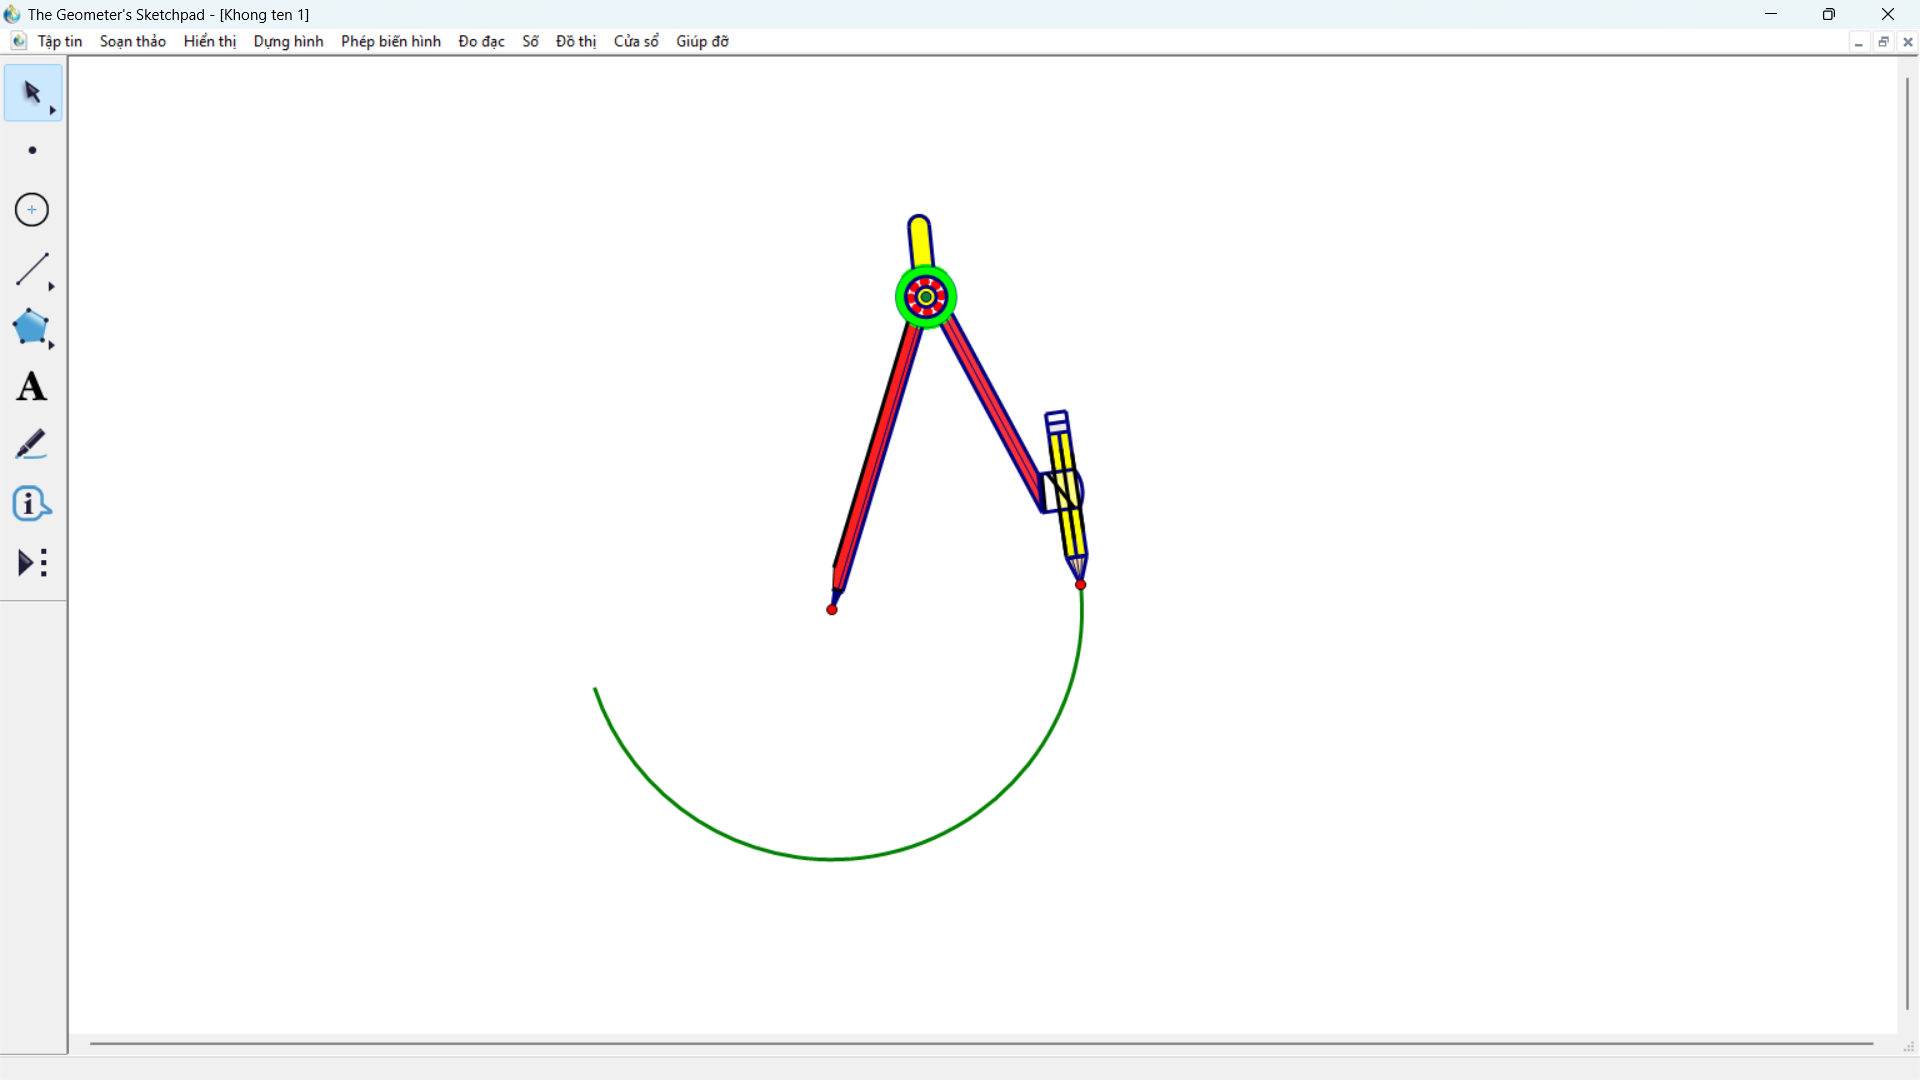Click the red pencil tip point
Image resolution: width=1920 pixels, height=1080 pixels.
[x=1080, y=585]
